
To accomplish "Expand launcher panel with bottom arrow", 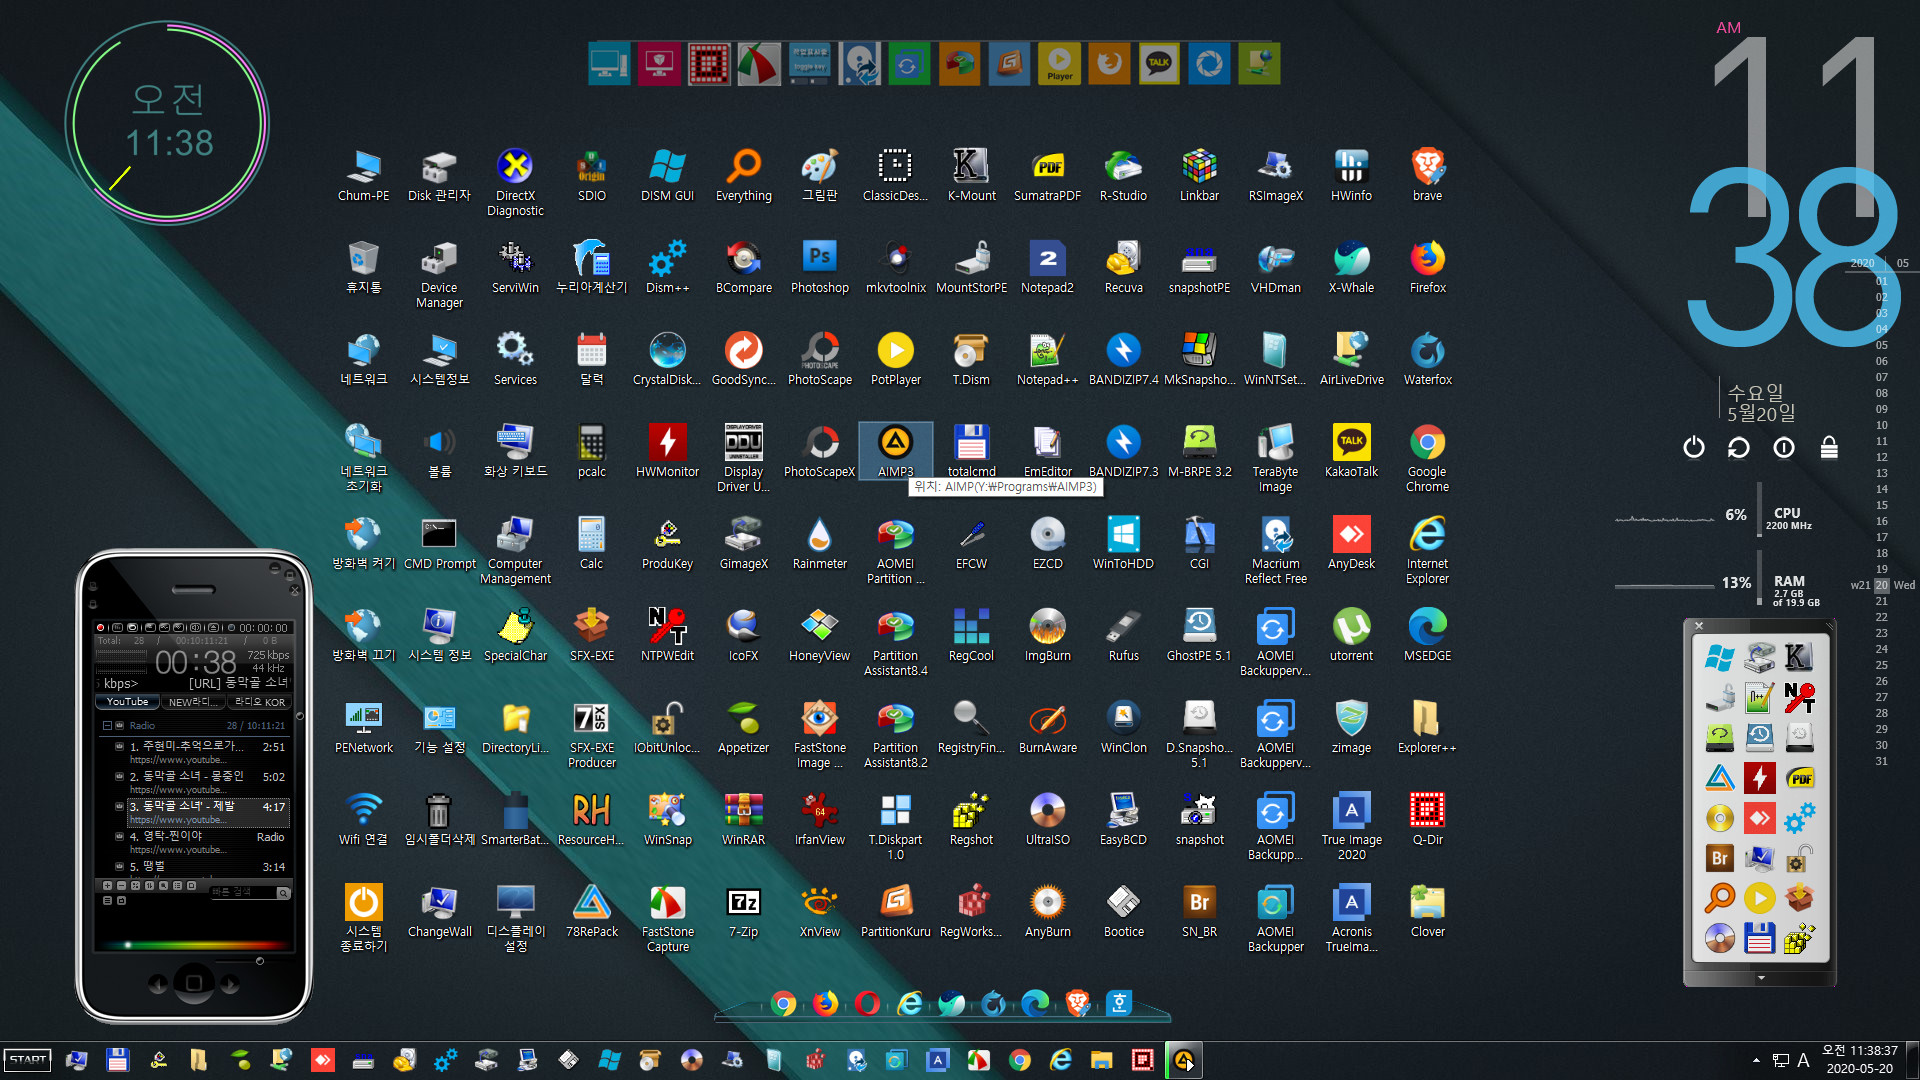I will pyautogui.click(x=1760, y=978).
